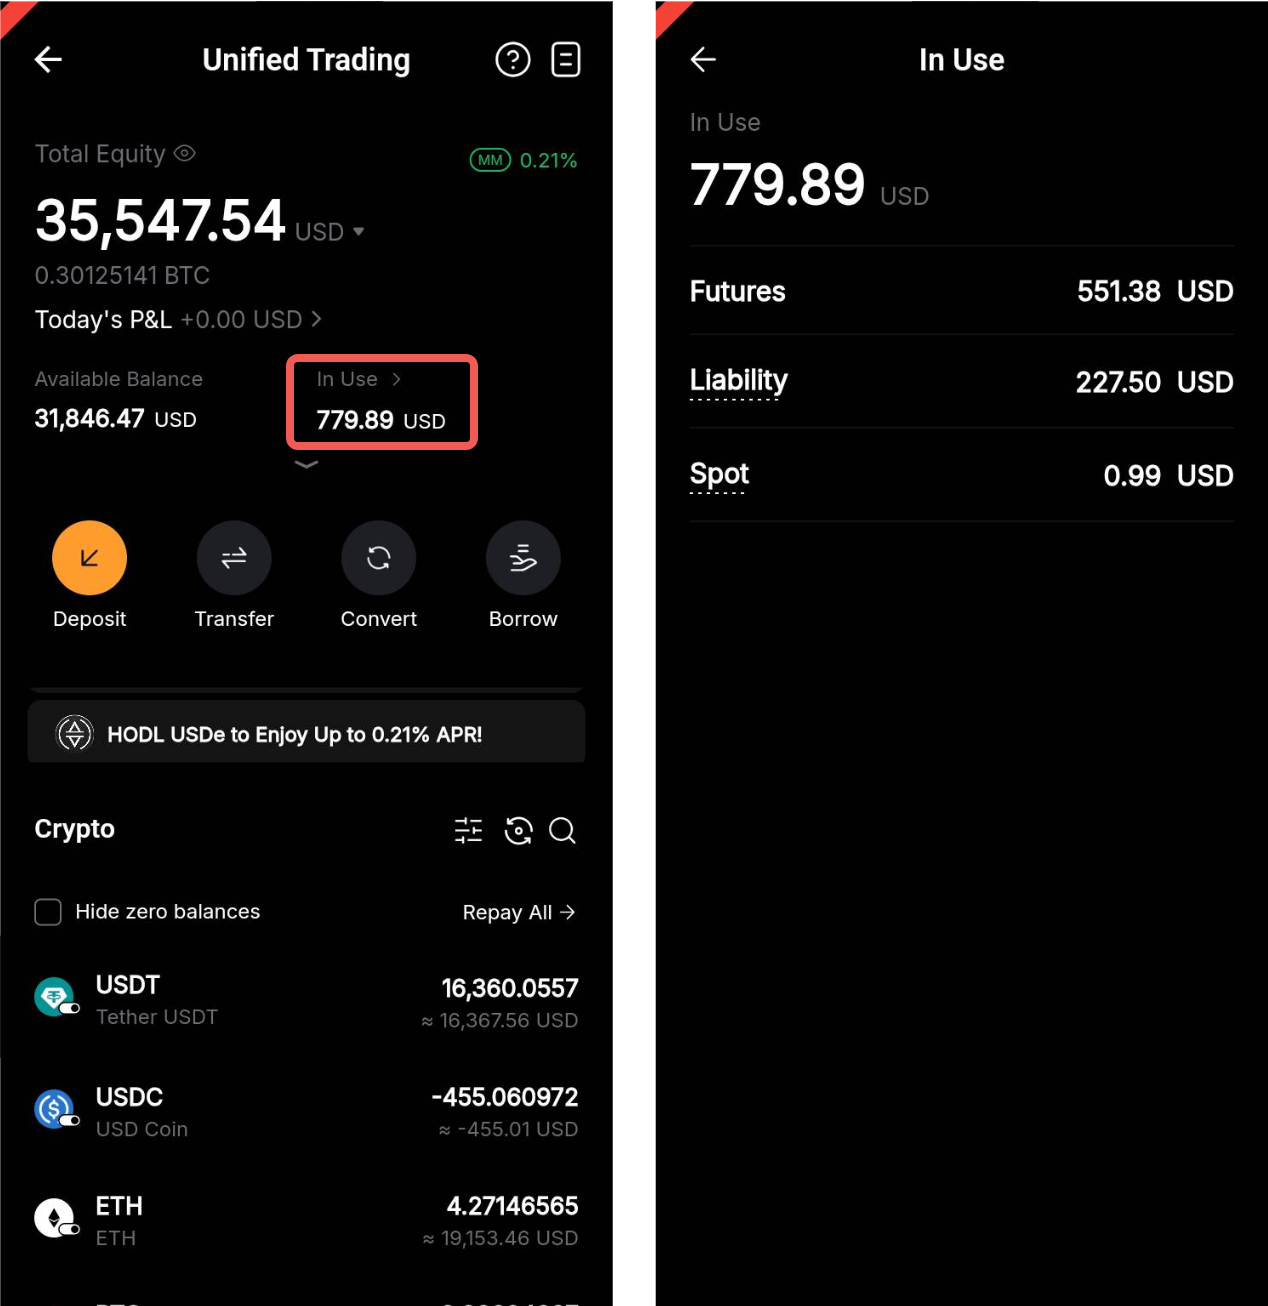
Task: Tap Repay All link
Action: [519, 912]
